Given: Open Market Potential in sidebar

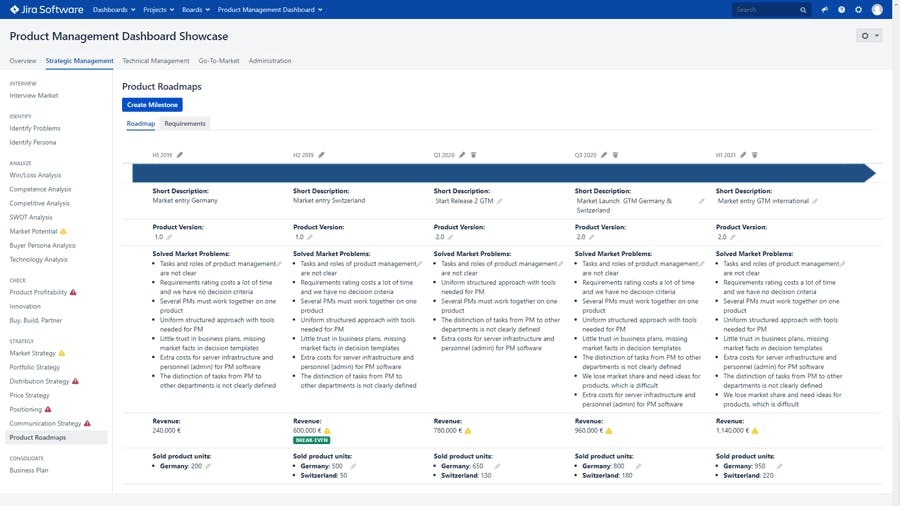Looking at the screenshot, I should 33,231.
